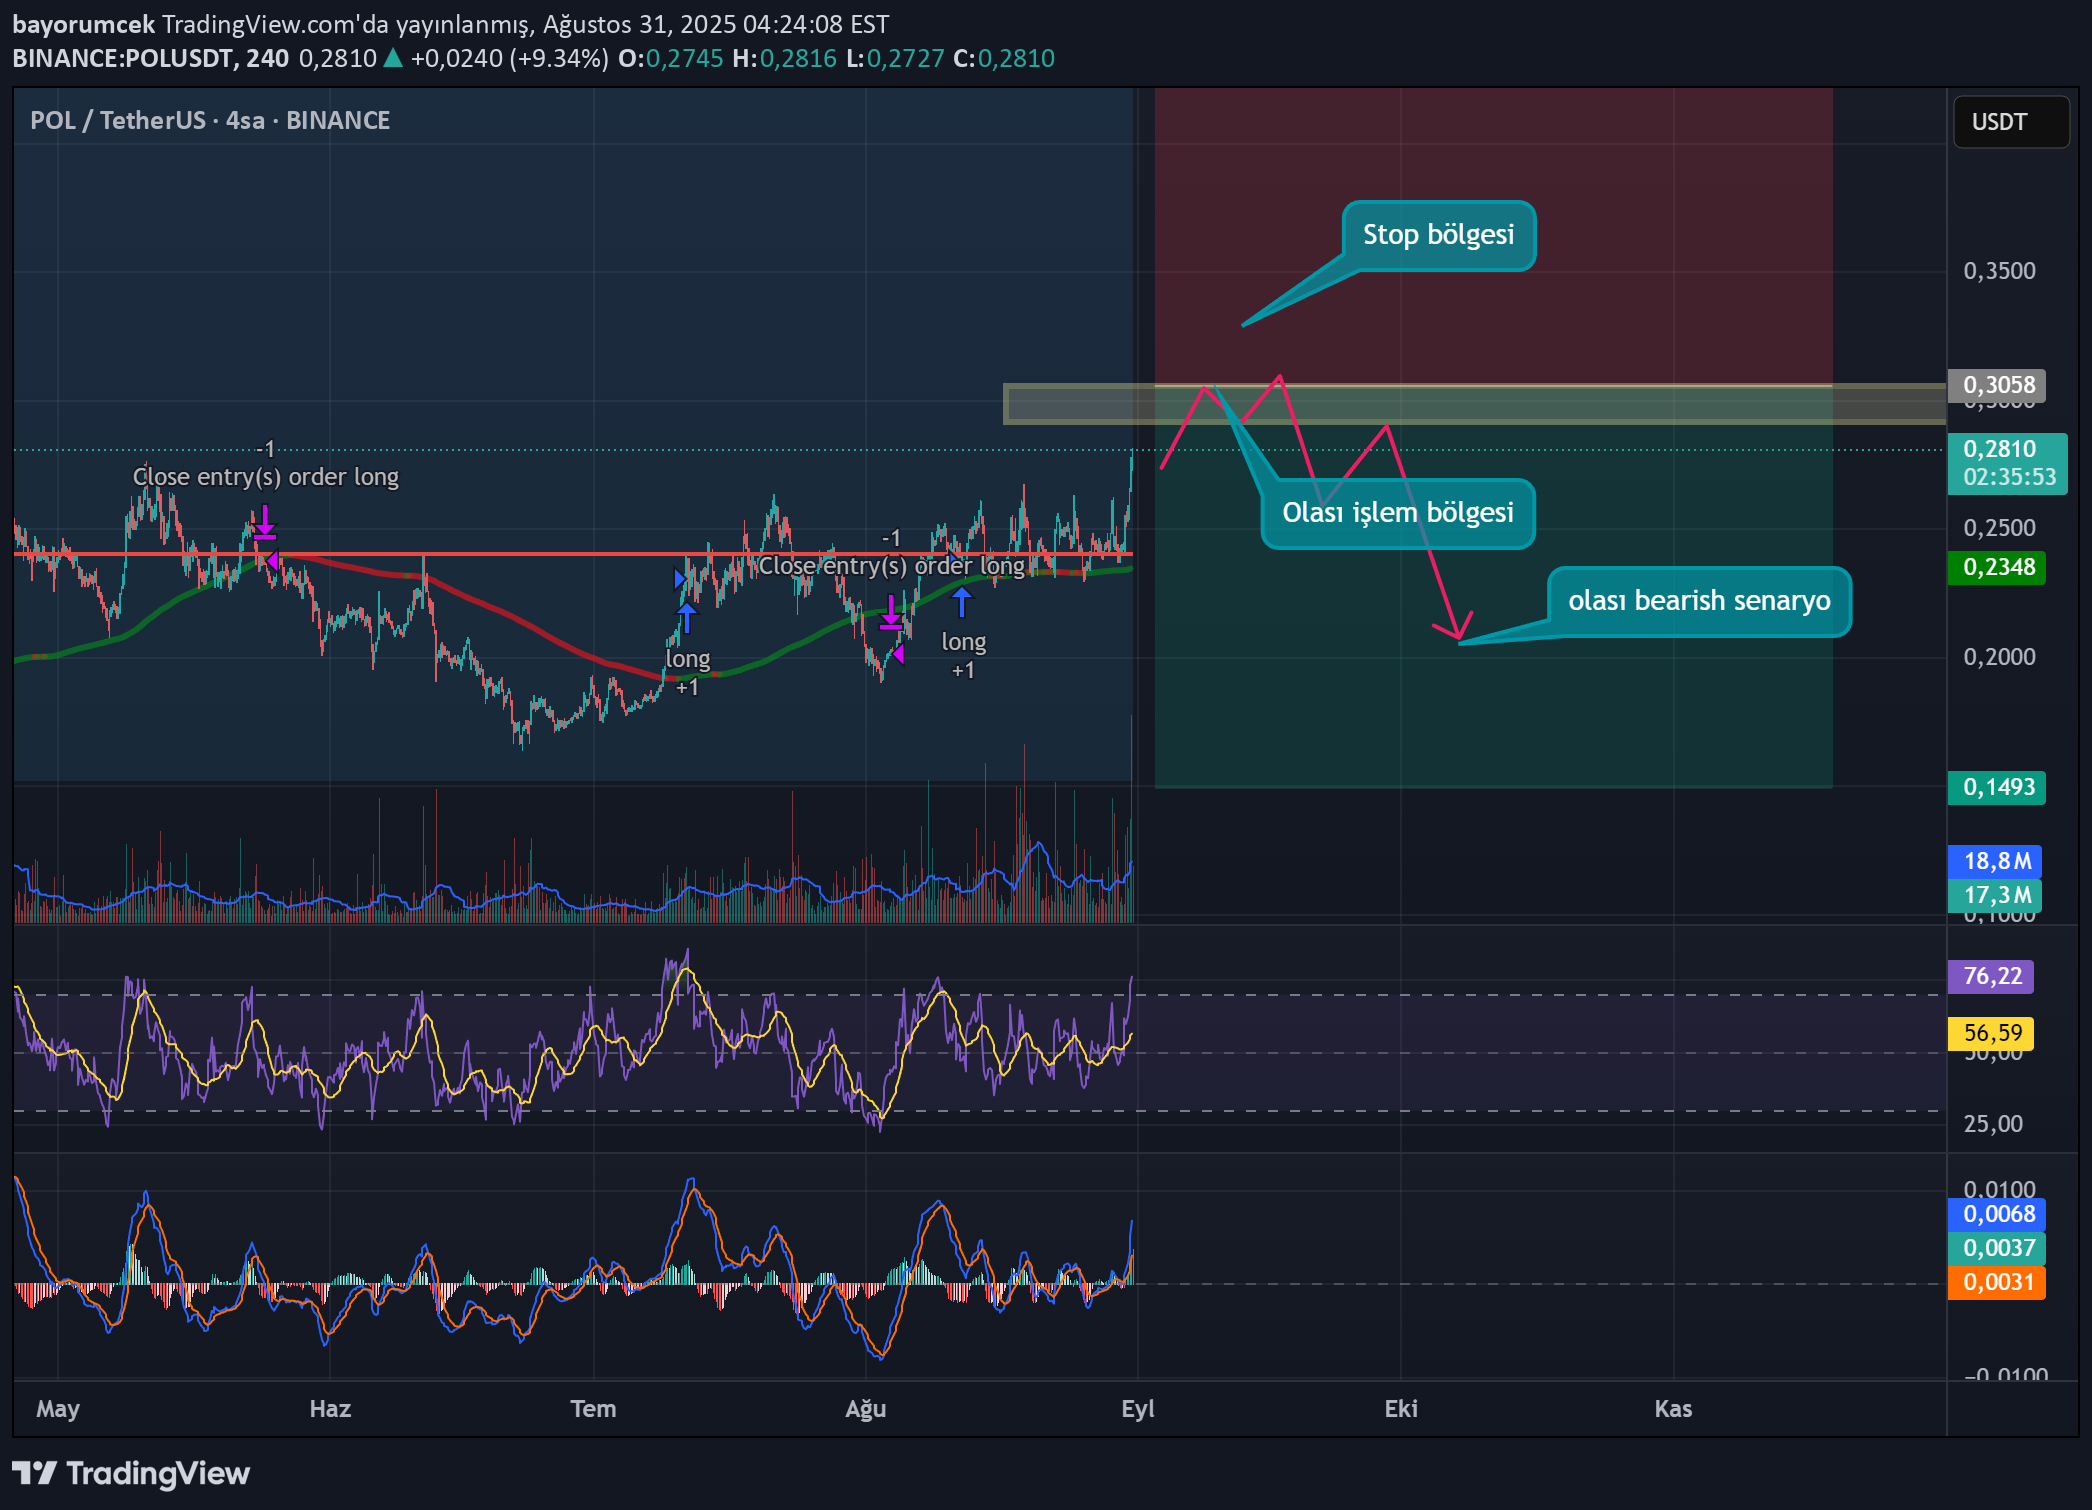Click the 76,22 RSI value label
Image resolution: width=2092 pixels, height=1510 pixels.
[x=1991, y=976]
